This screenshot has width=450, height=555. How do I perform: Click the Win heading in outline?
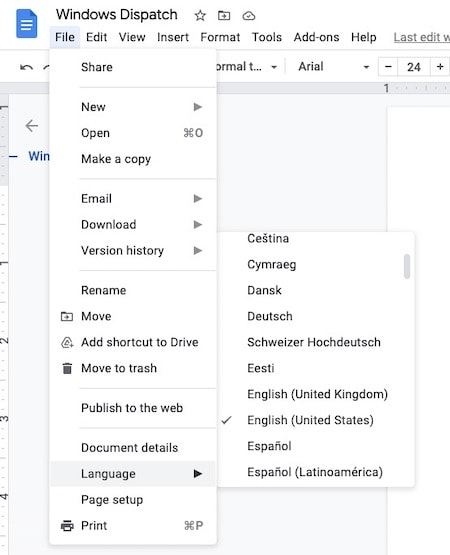click(x=39, y=156)
